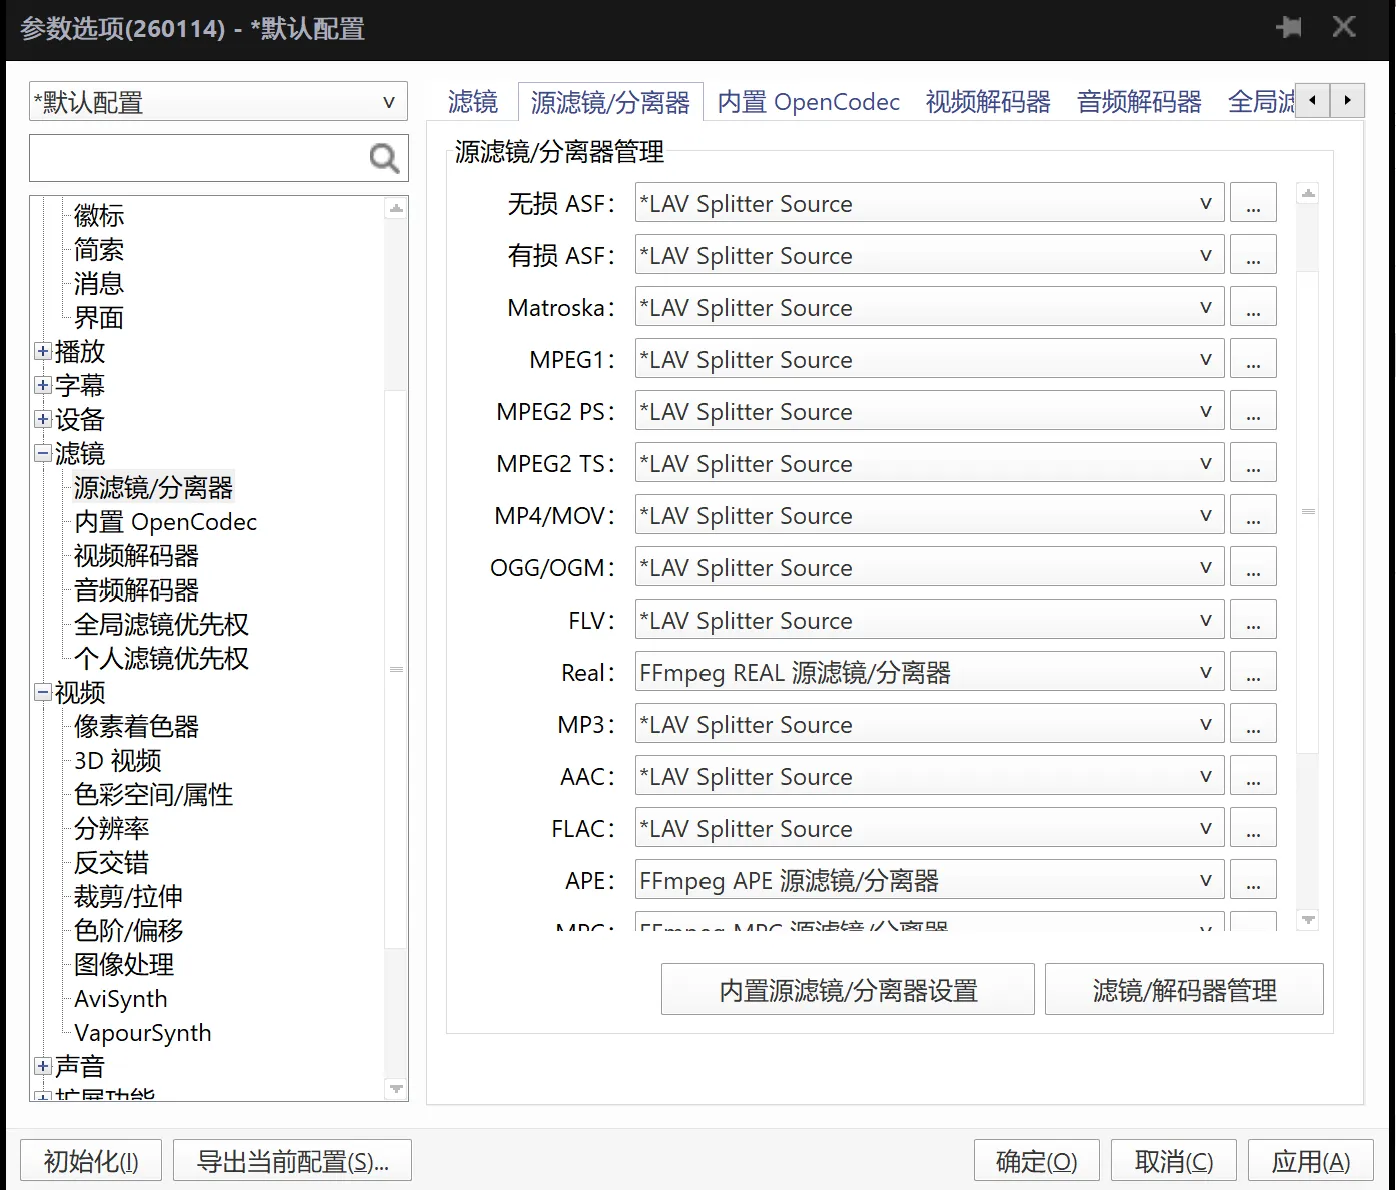Click the down arrow of the splitter list scrollbar
1396x1190 pixels.
(x=1307, y=920)
